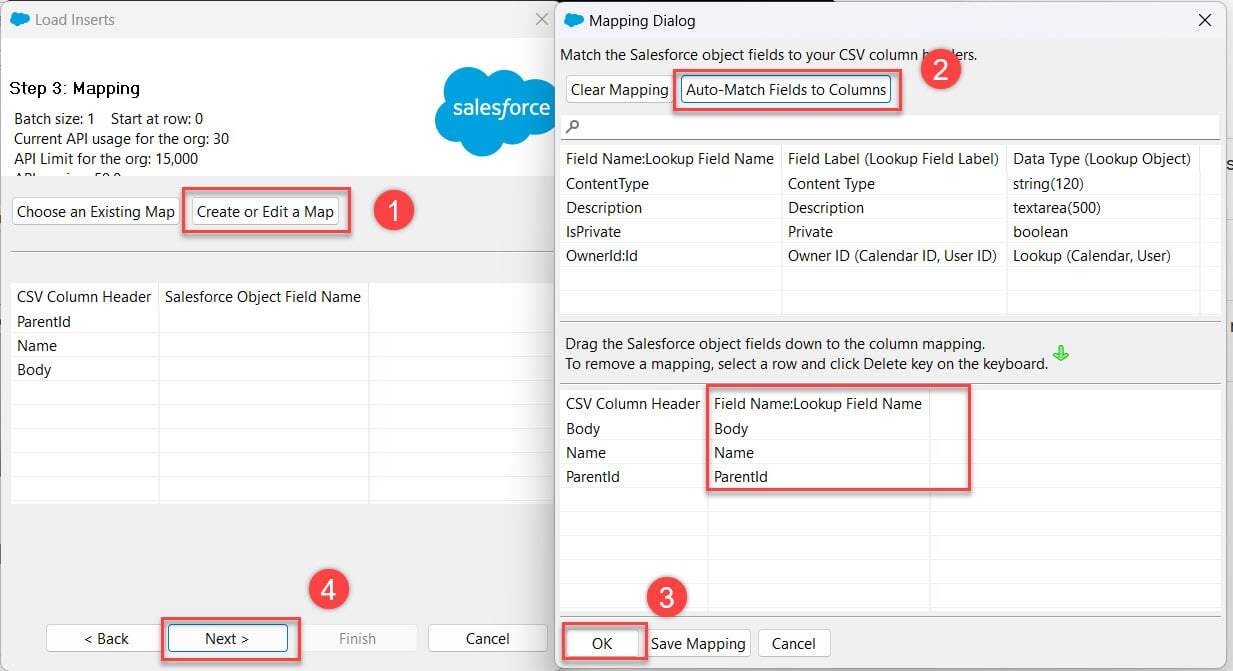Click Clear Mapping in Mapping Dialog
Image resolution: width=1233 pixels, height=671 pixels.
tap(619, 90)
